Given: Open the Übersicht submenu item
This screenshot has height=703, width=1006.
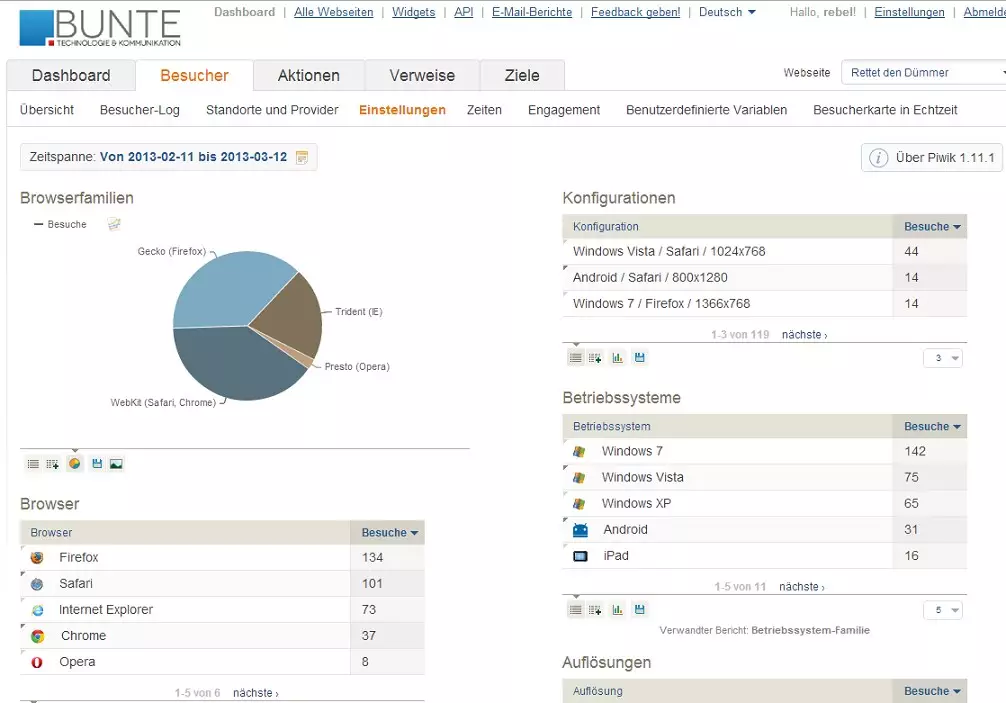Looking at the screenshot, I should 47,110.
